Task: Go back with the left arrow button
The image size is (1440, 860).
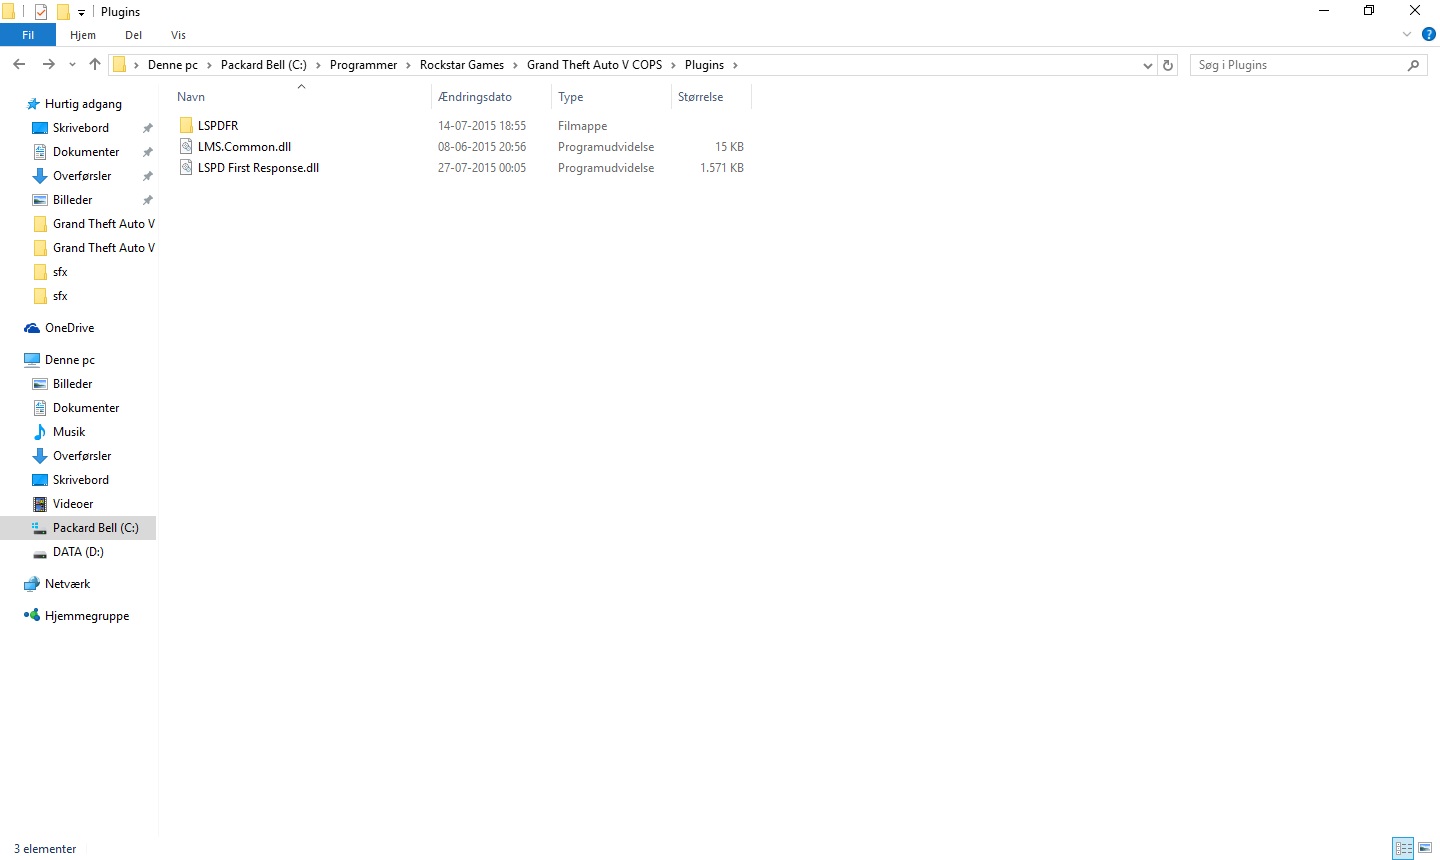Action: tap(19, 65)
